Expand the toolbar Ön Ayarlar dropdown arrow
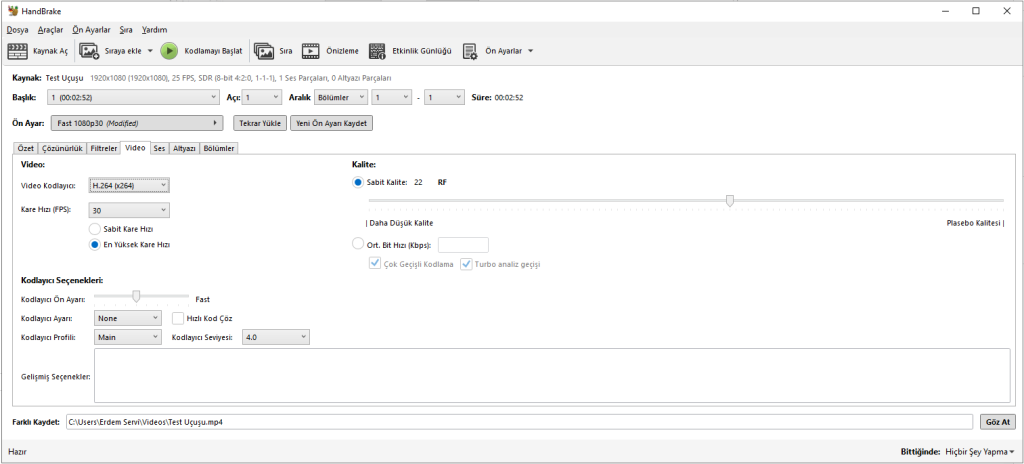Image resolution: width=1024 pixels, height=464 pixels. point(530,51)
